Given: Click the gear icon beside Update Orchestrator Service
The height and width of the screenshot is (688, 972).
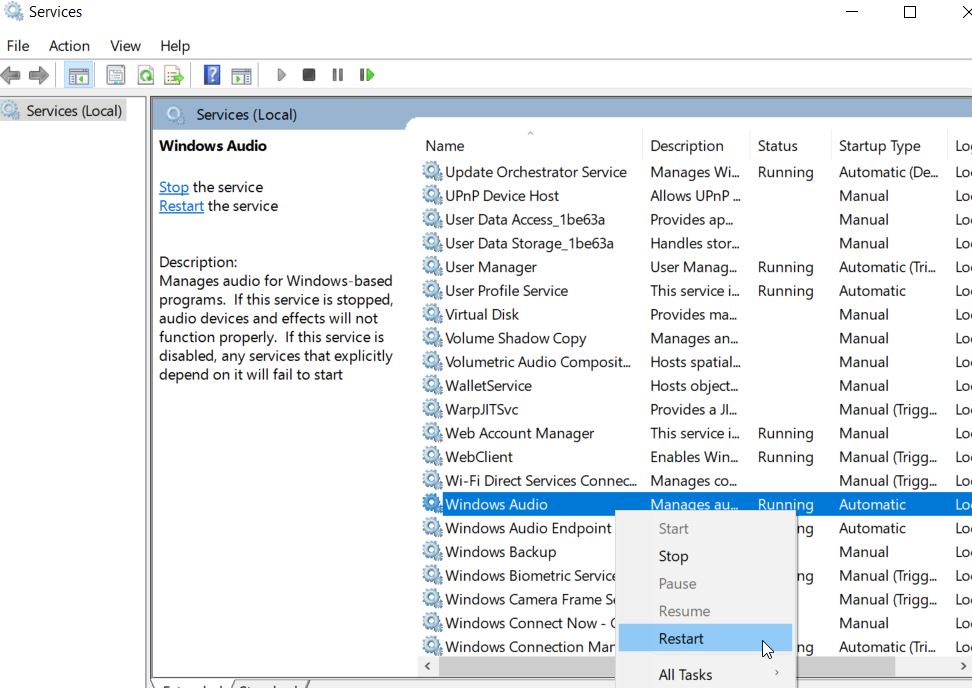Looking at the screenshot, I should click(x=432, y=171).
